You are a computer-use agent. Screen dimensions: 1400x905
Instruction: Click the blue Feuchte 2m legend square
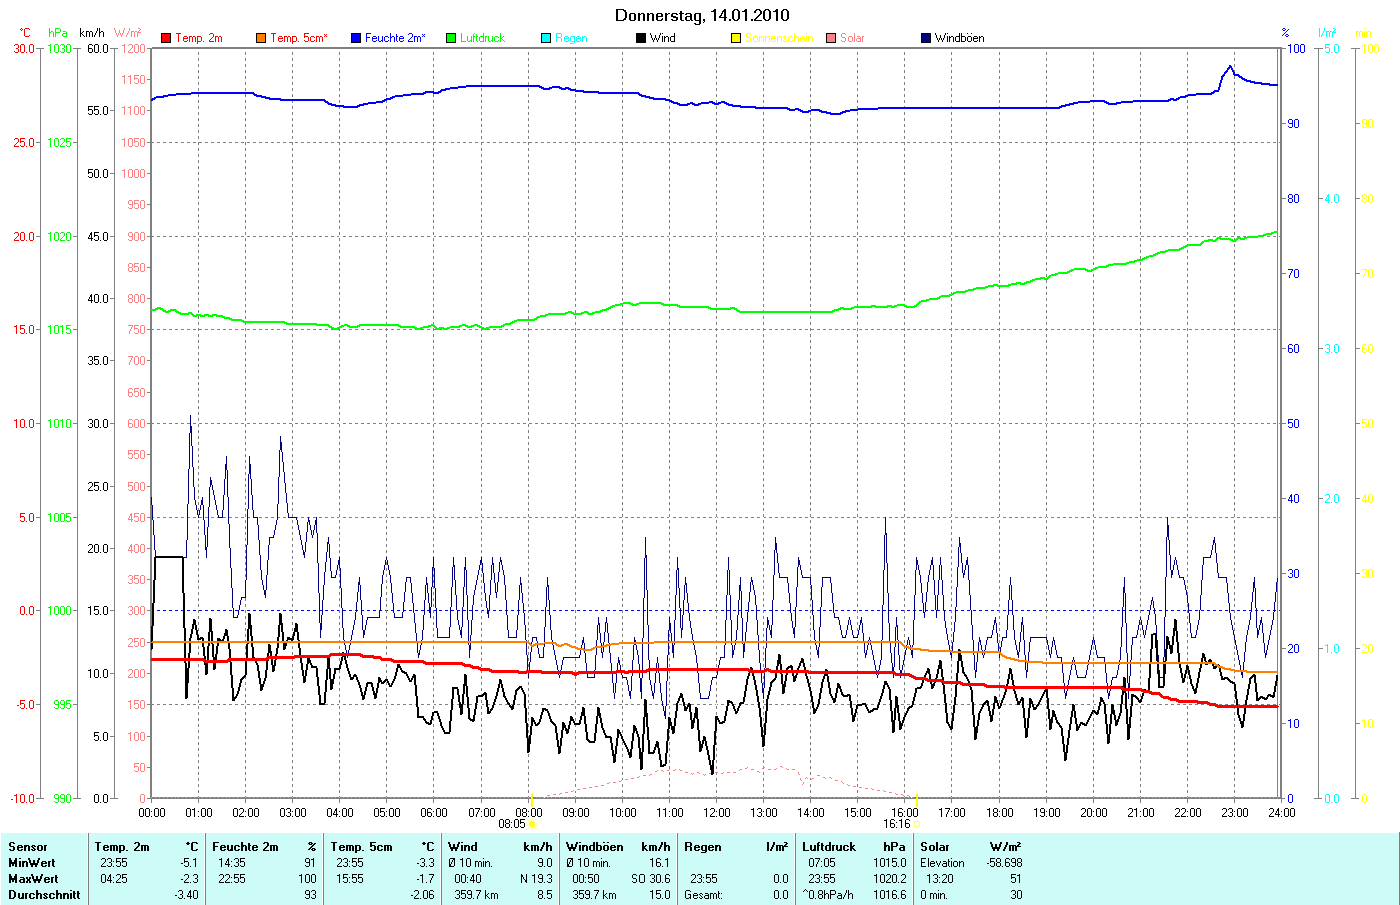click(x=356, y=38)
